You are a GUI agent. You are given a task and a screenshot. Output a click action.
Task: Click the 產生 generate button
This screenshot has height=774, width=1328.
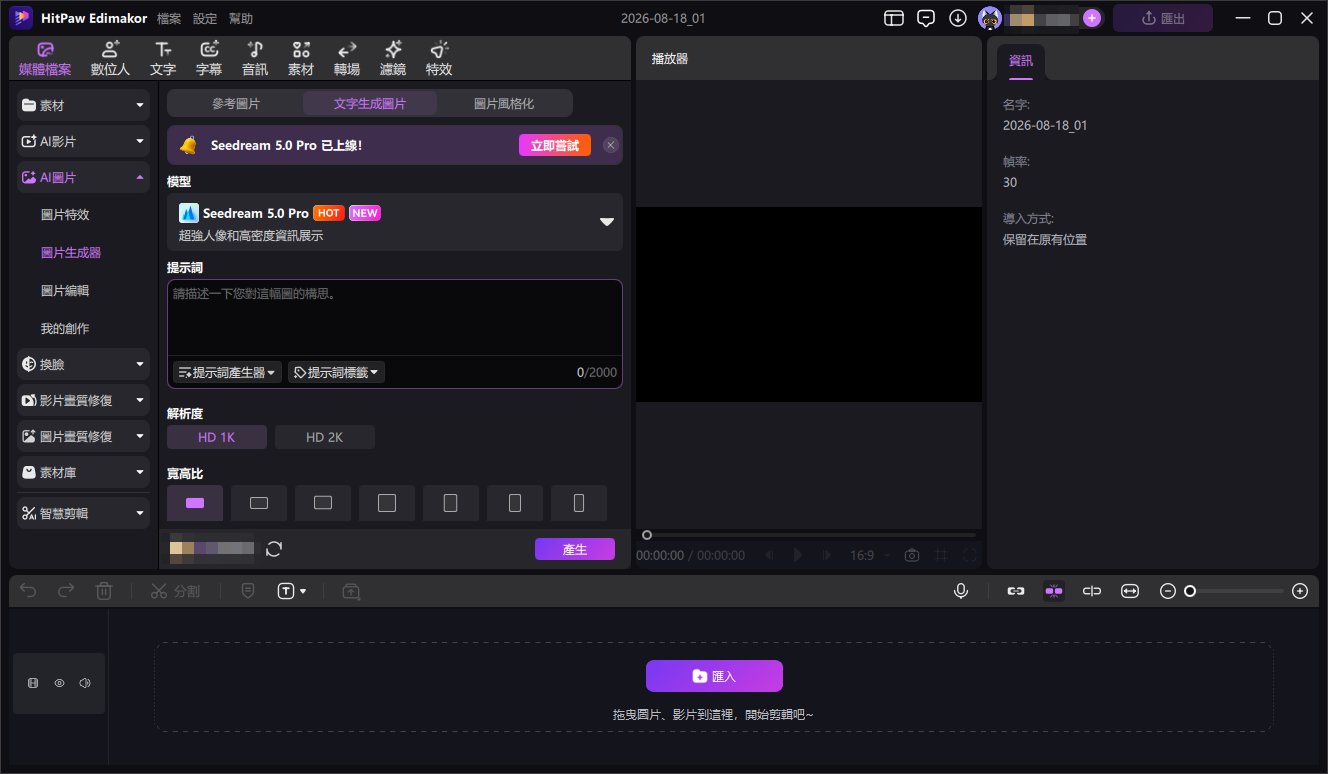(575, 549)
